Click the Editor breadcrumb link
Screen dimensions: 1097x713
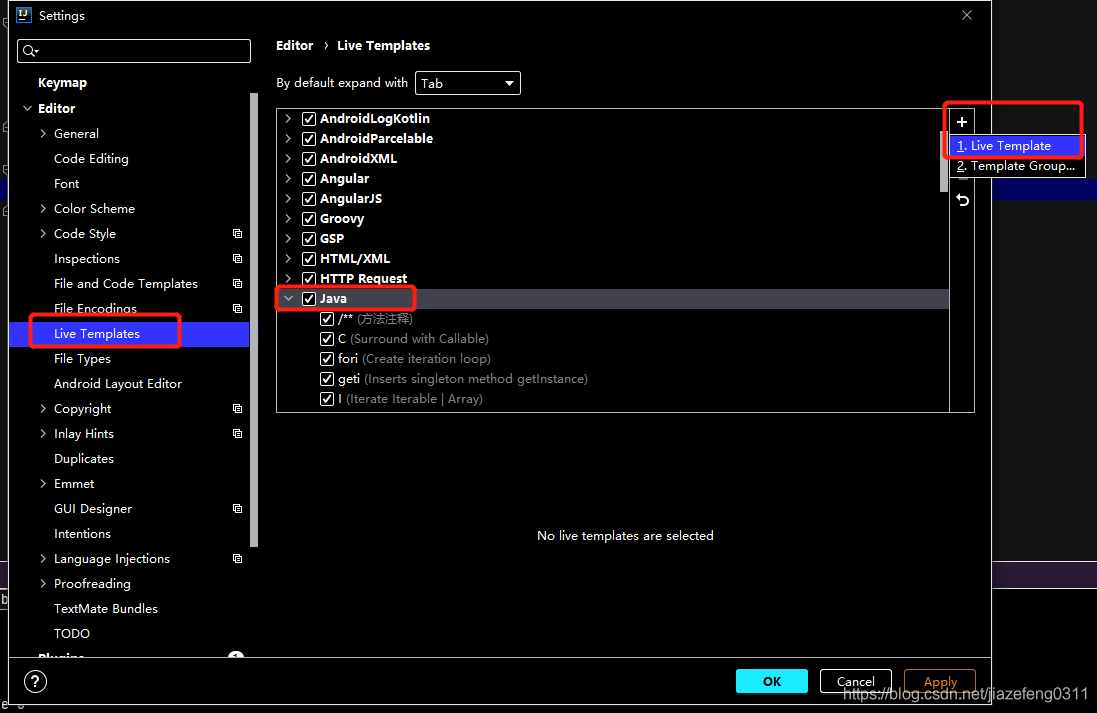click(x=295, y=45)
